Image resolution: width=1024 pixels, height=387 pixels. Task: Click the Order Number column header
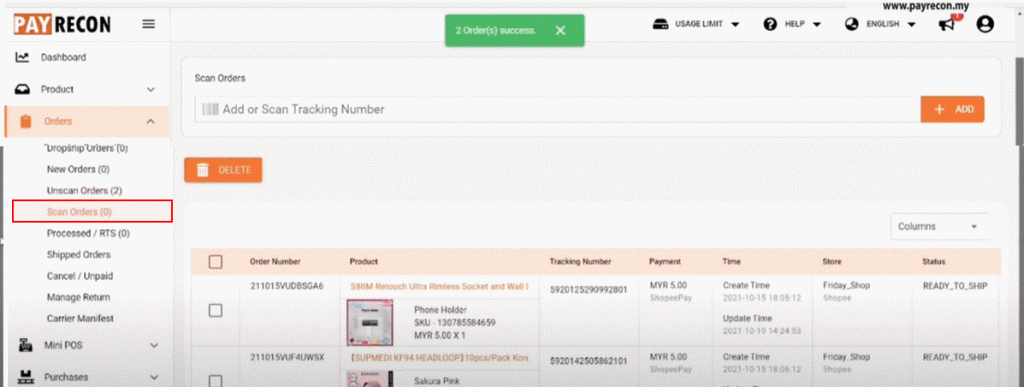(275, 262)
